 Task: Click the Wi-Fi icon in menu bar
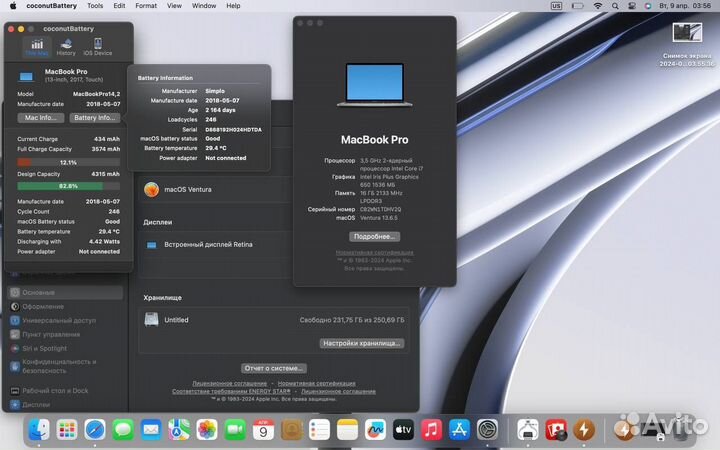click(x=597, y=6)
